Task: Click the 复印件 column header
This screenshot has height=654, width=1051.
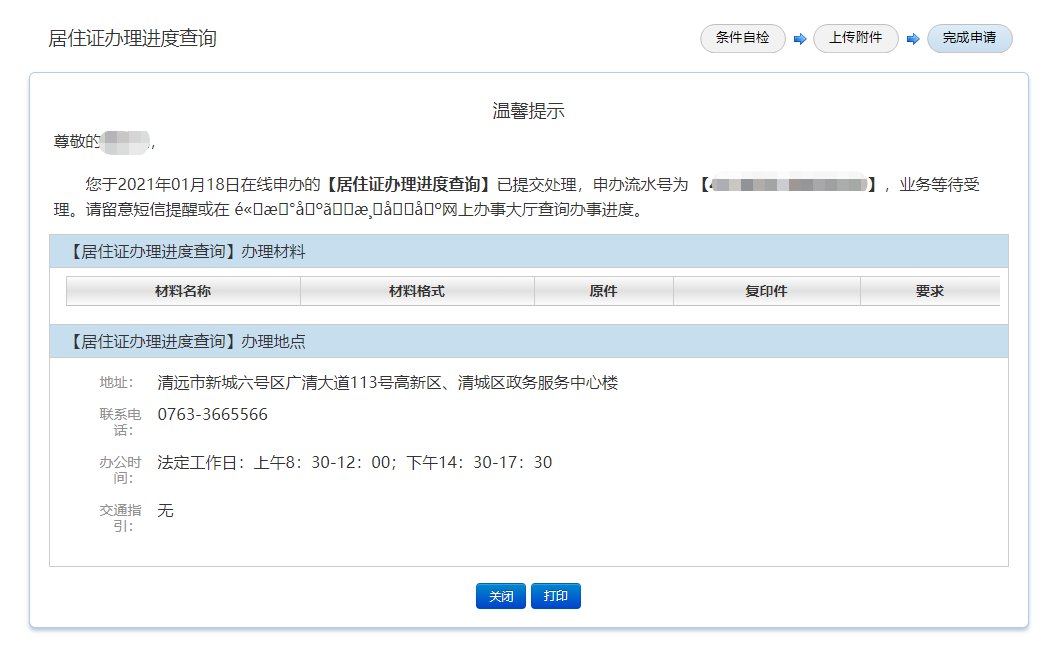Action: tap(766, 291)
